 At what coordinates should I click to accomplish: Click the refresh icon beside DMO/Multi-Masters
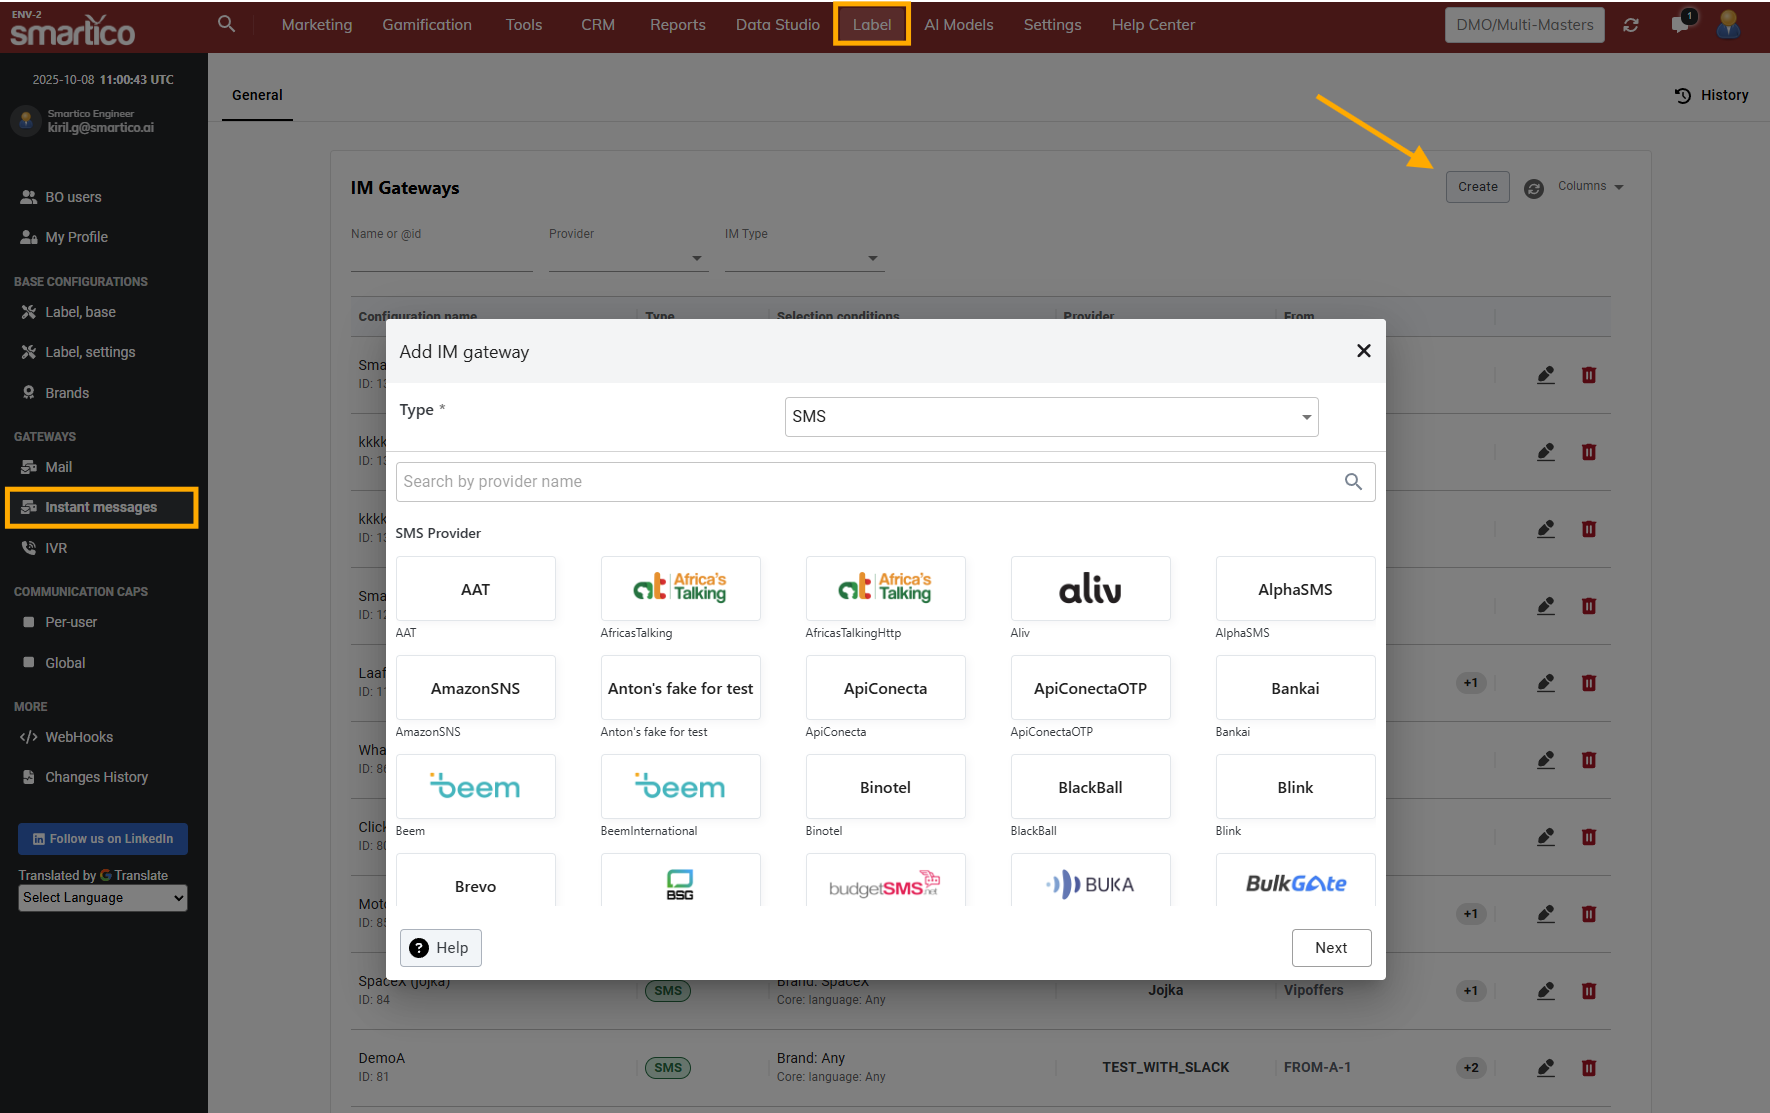(x=1631, y=25)
